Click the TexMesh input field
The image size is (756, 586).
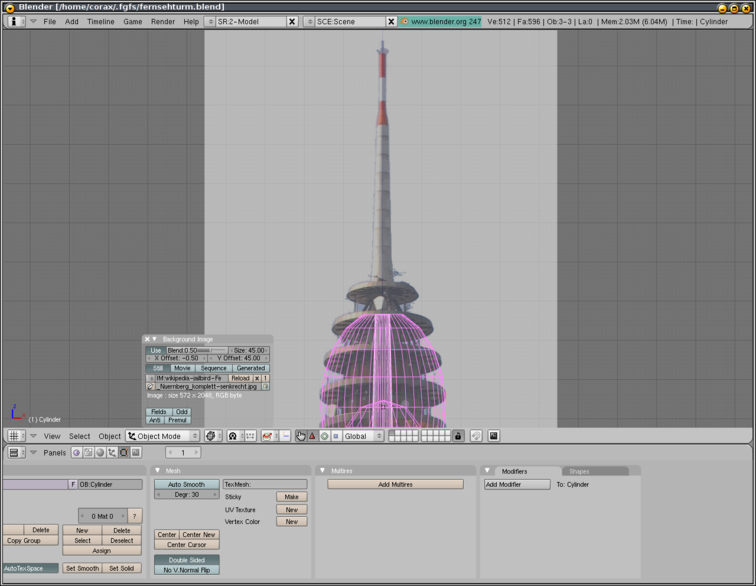pyautogui.click(x=265, y=484)
